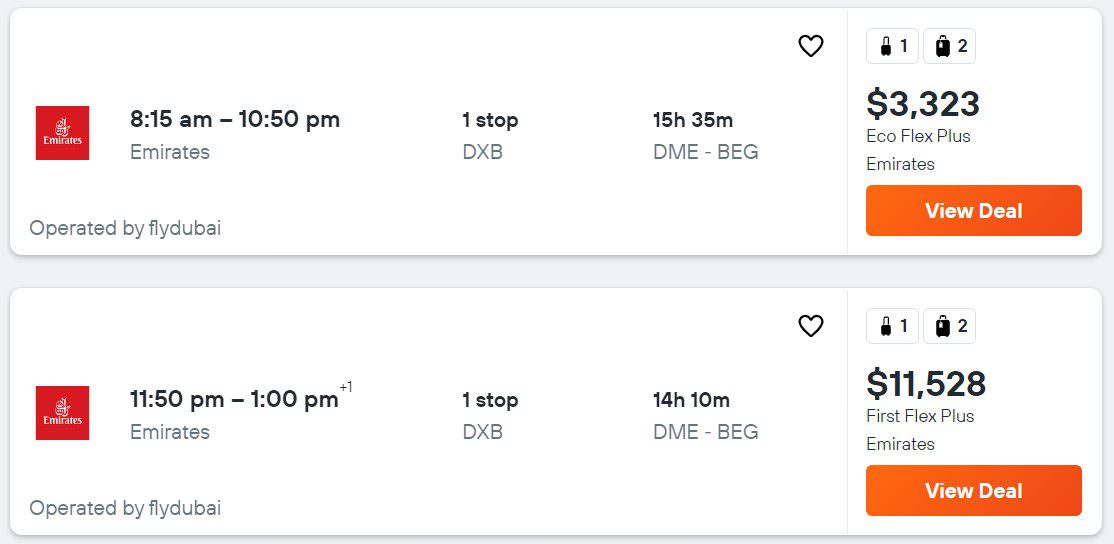This screenshot has height=544, width=1114.
Task: Select the 11:50 pm – 1:00 pm departure time
Action: tap(234, 400)
